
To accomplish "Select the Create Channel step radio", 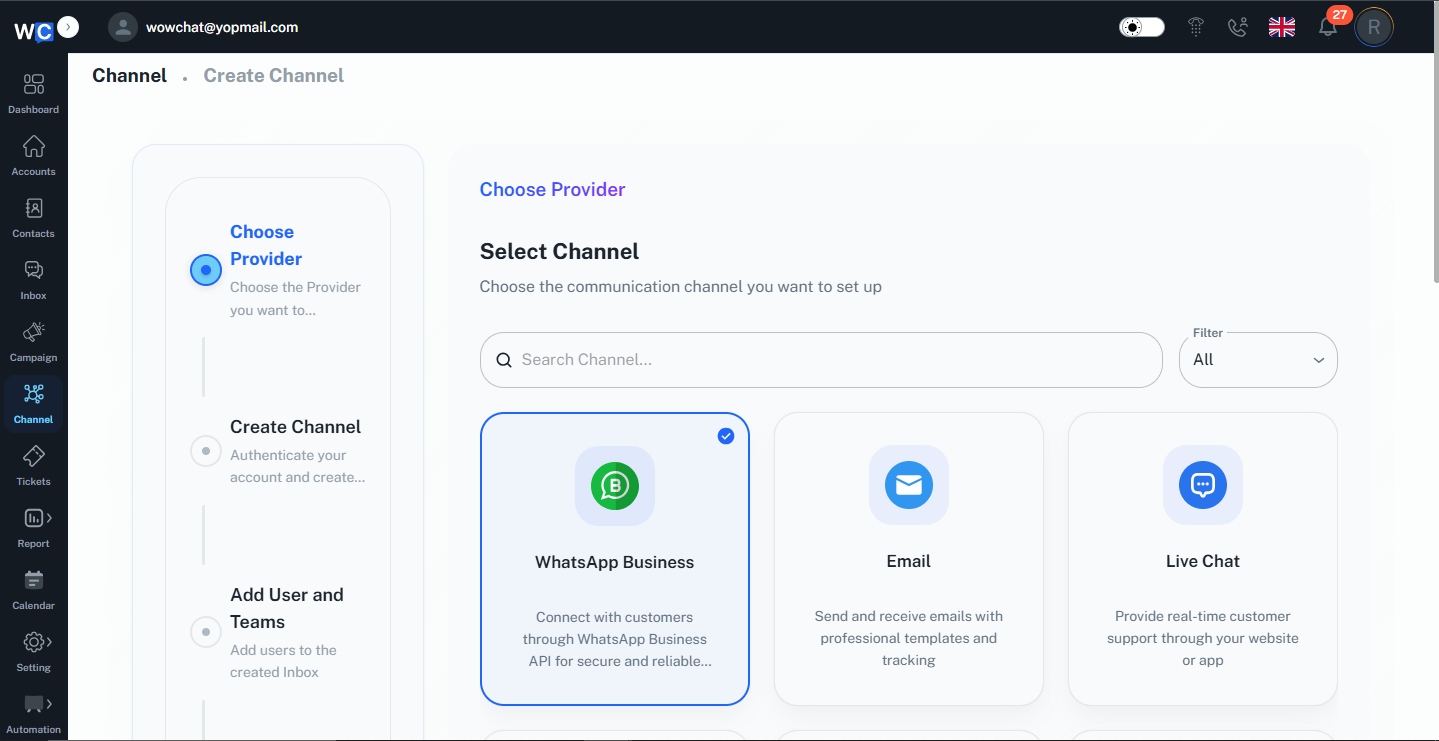I will pyautogui.click(x=206, y=451).
